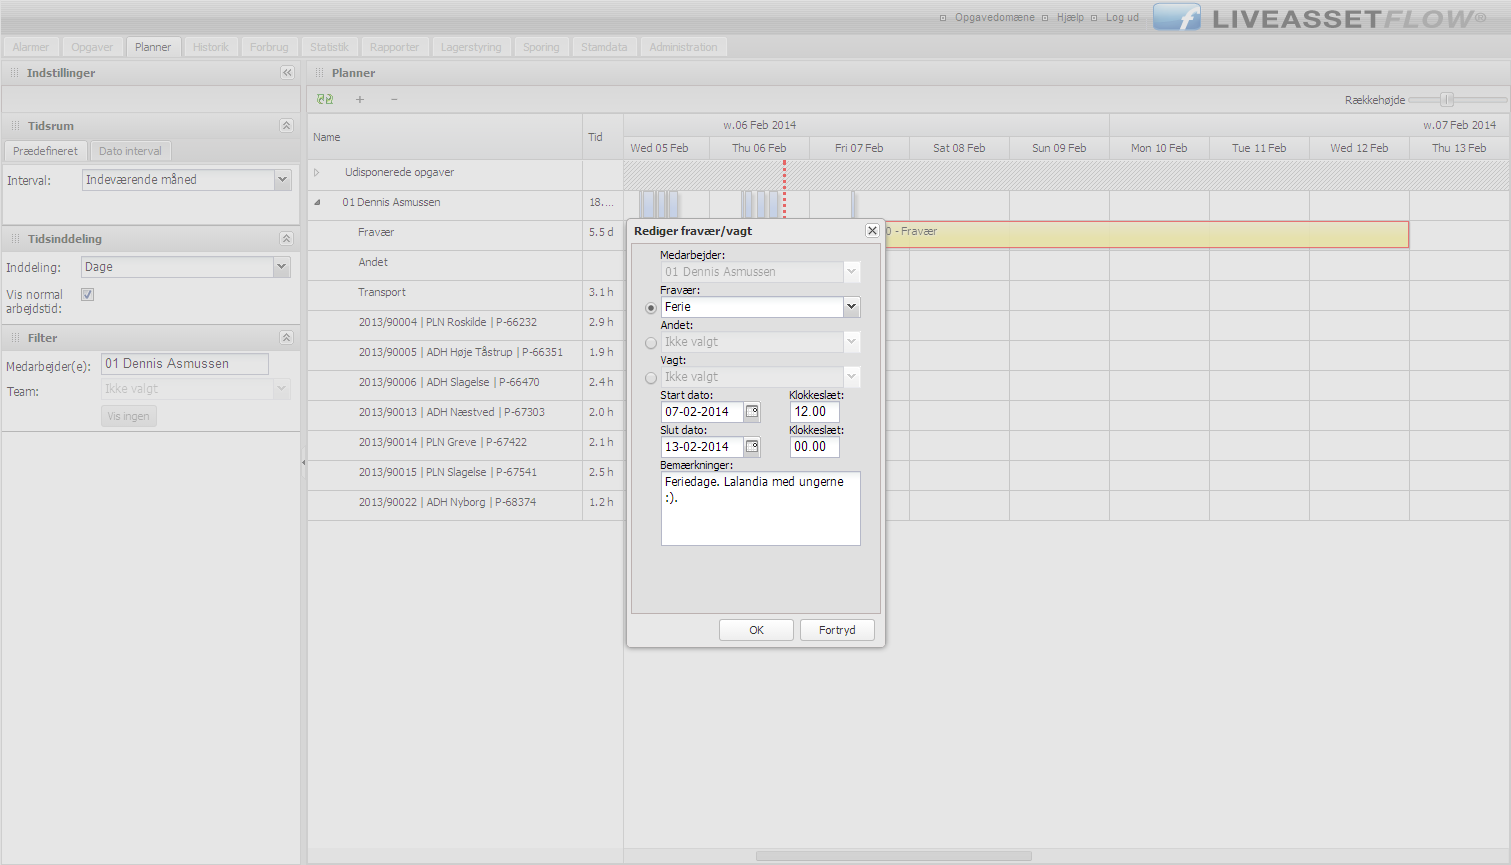1511x865 pixels.
Task: Click the Fortryd button
Action: point(837,630)
